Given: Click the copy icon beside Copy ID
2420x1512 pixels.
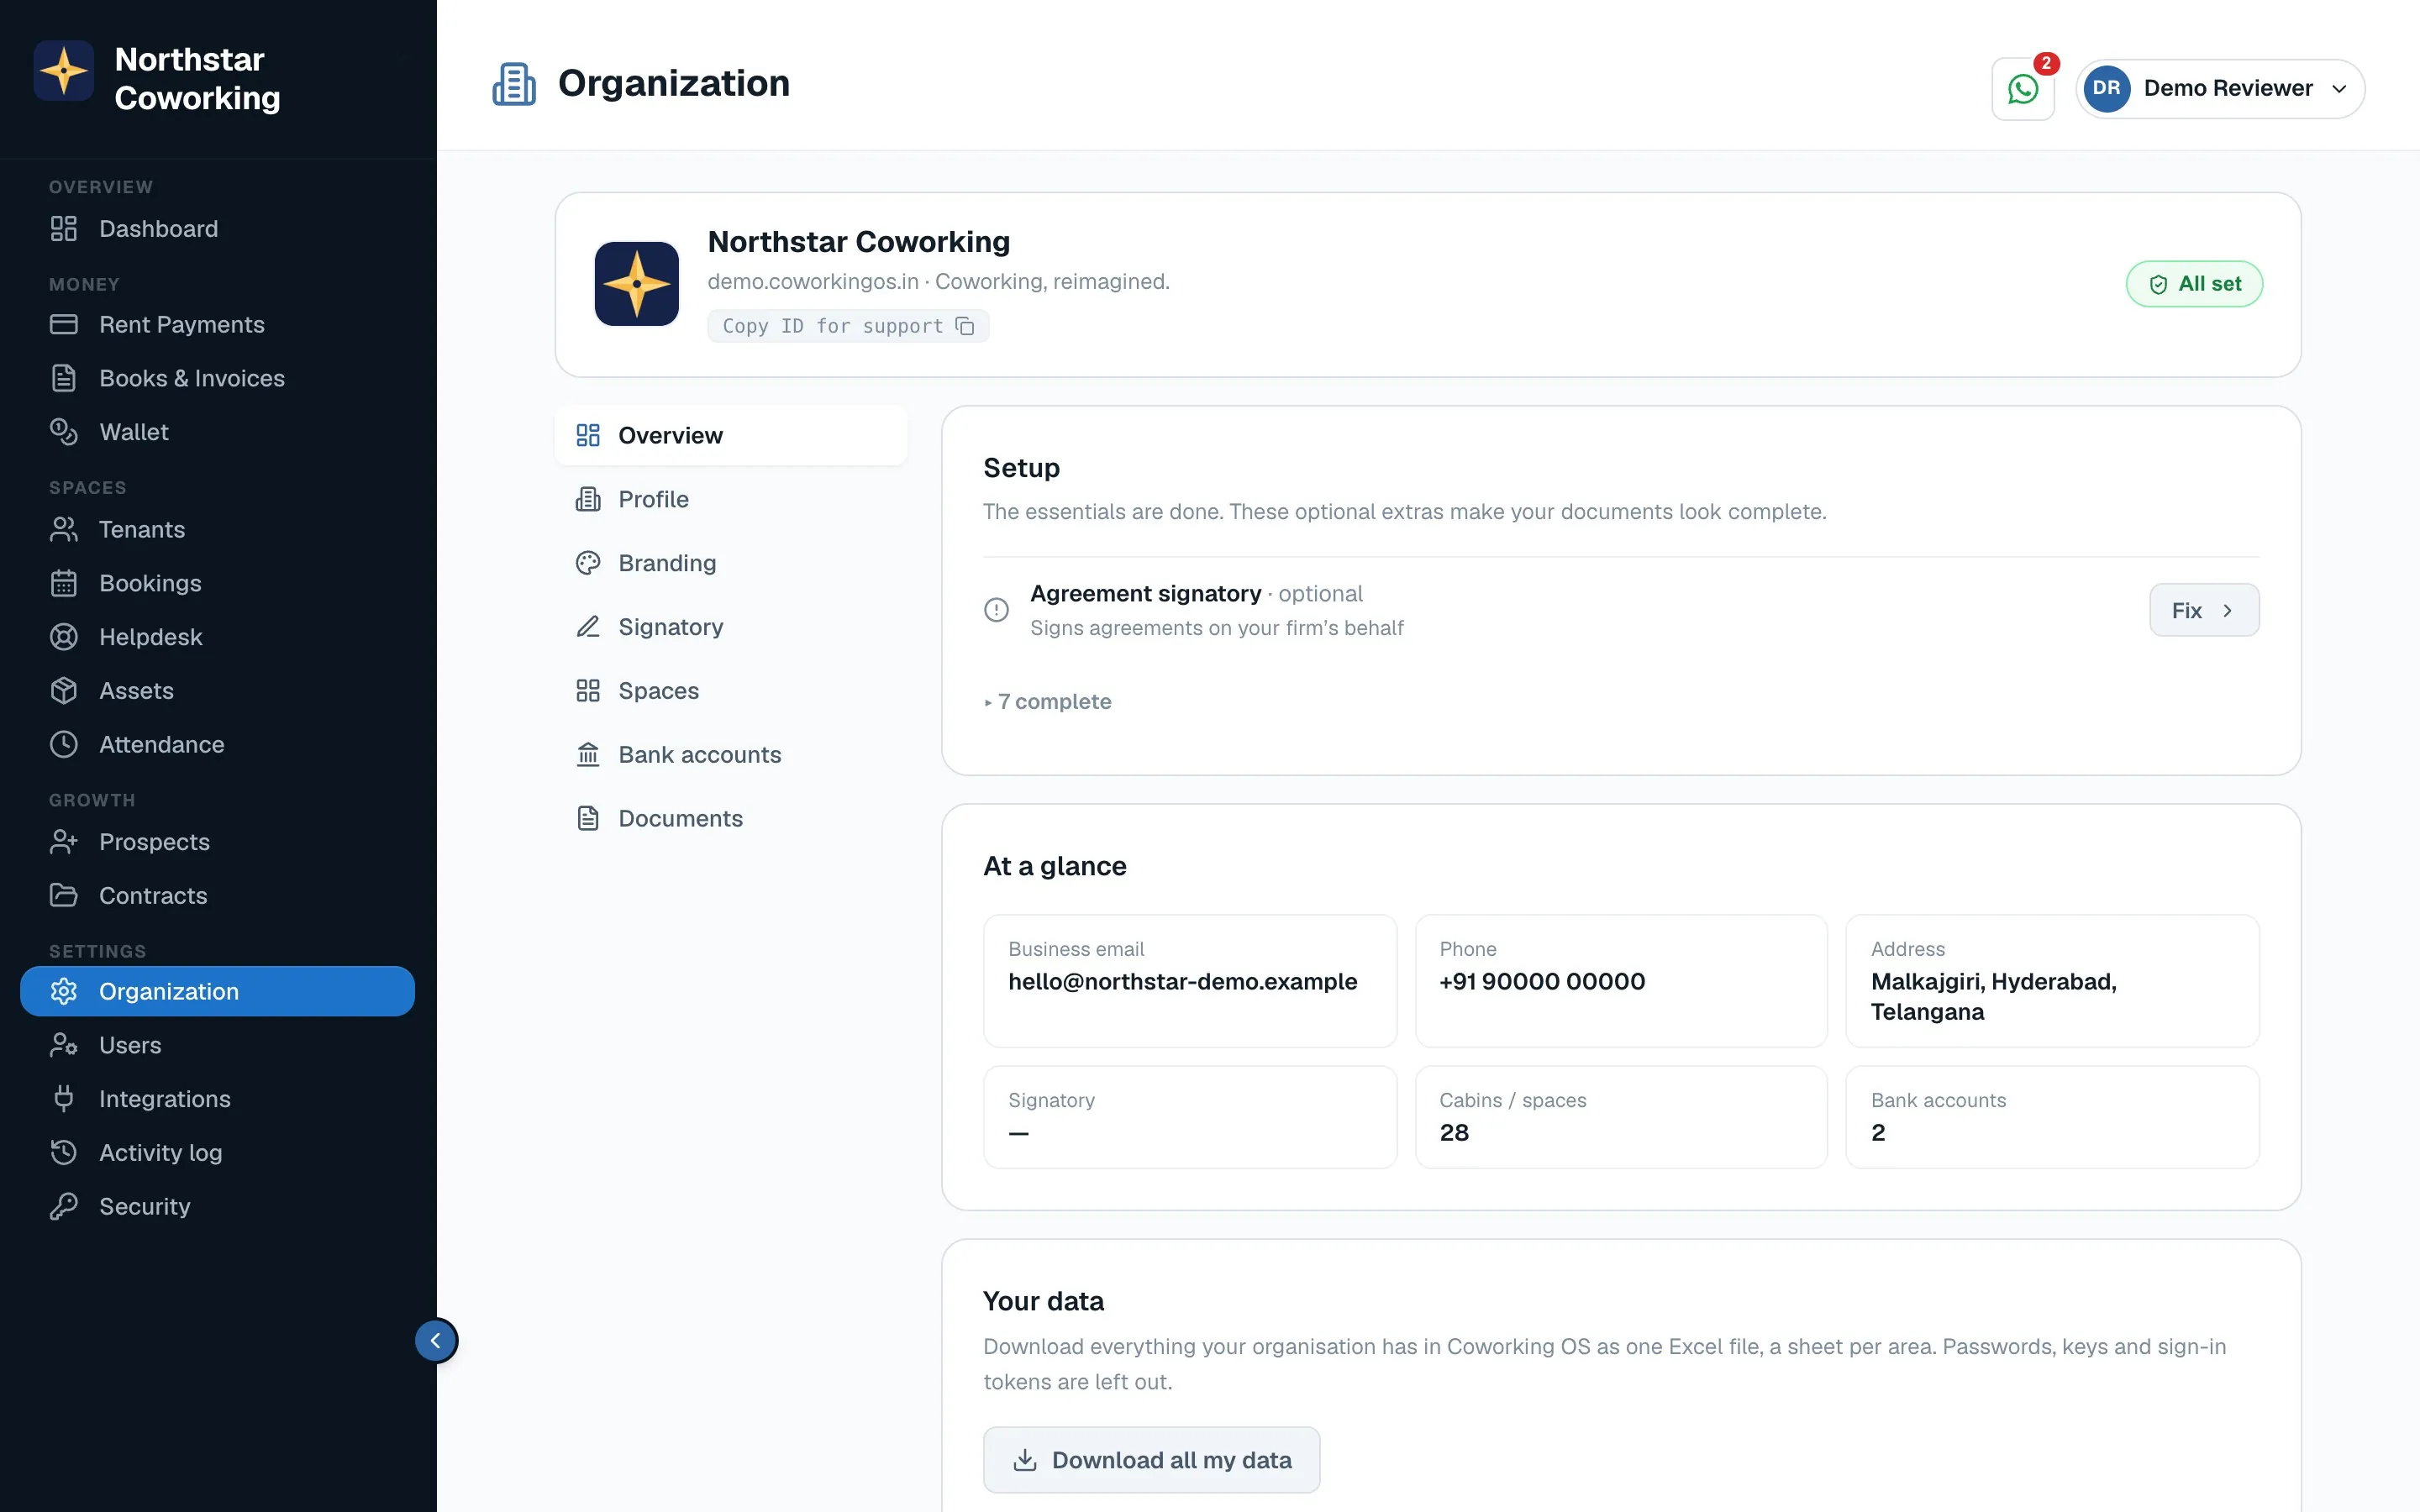Looking at the screenshot, I should [x=965, y=327].
